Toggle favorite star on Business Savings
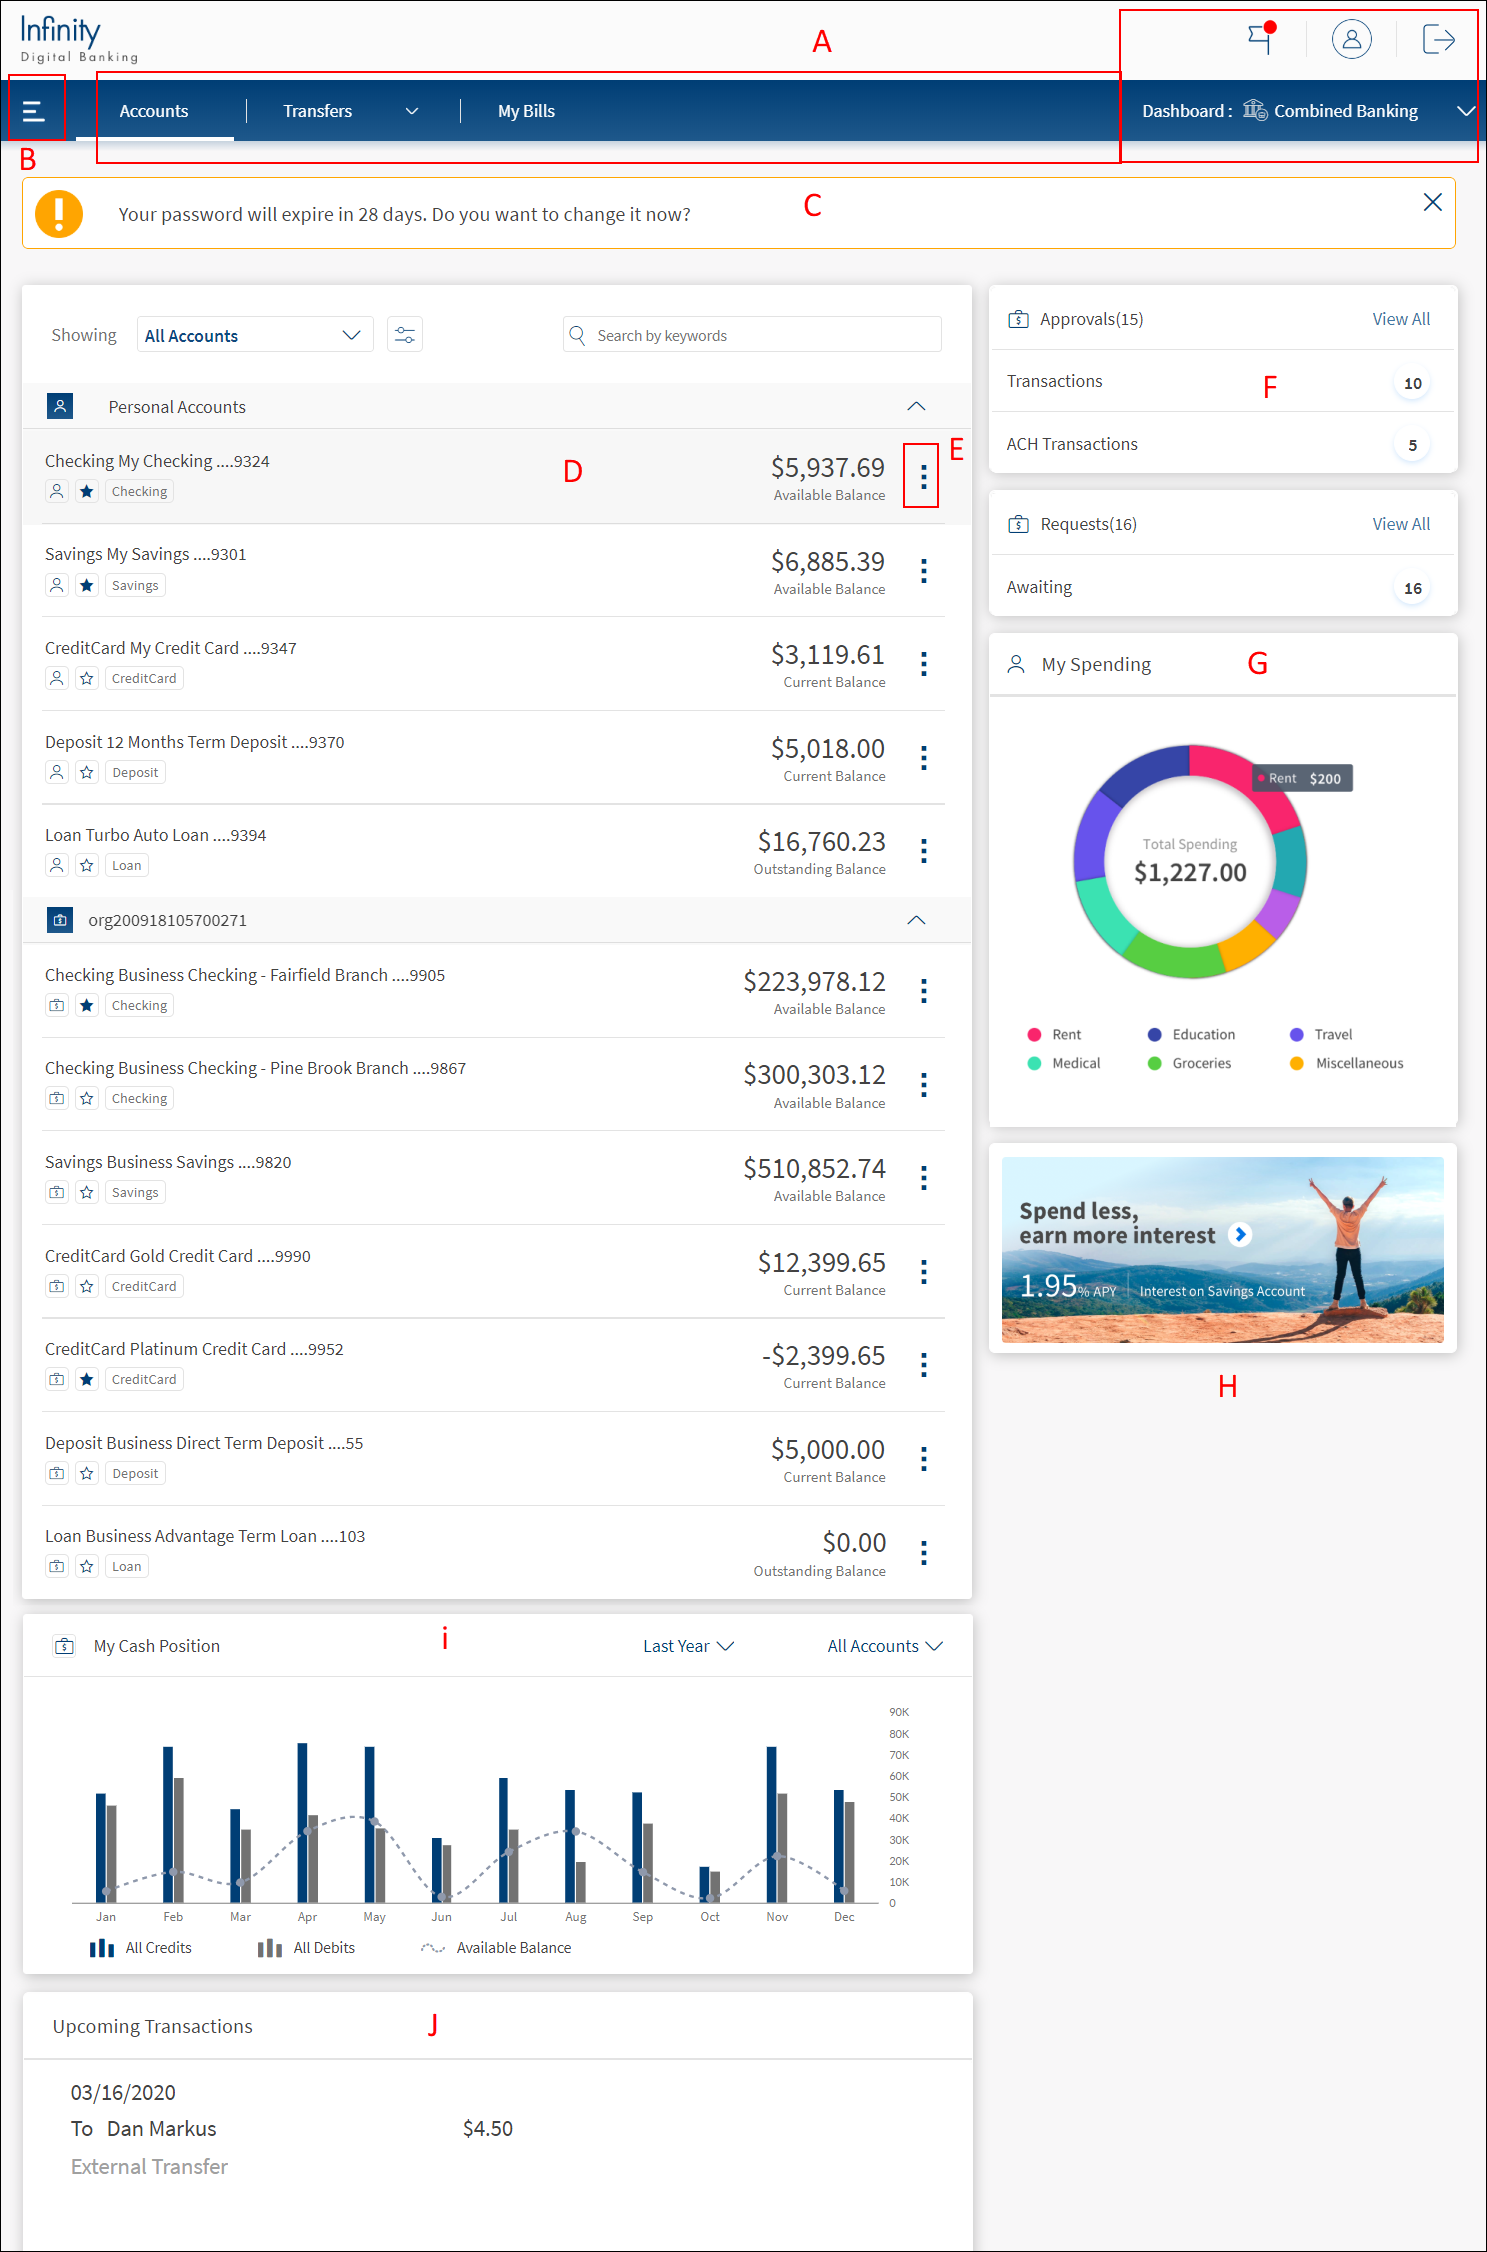1487x2252 pixels. (x=87, y=1192)
